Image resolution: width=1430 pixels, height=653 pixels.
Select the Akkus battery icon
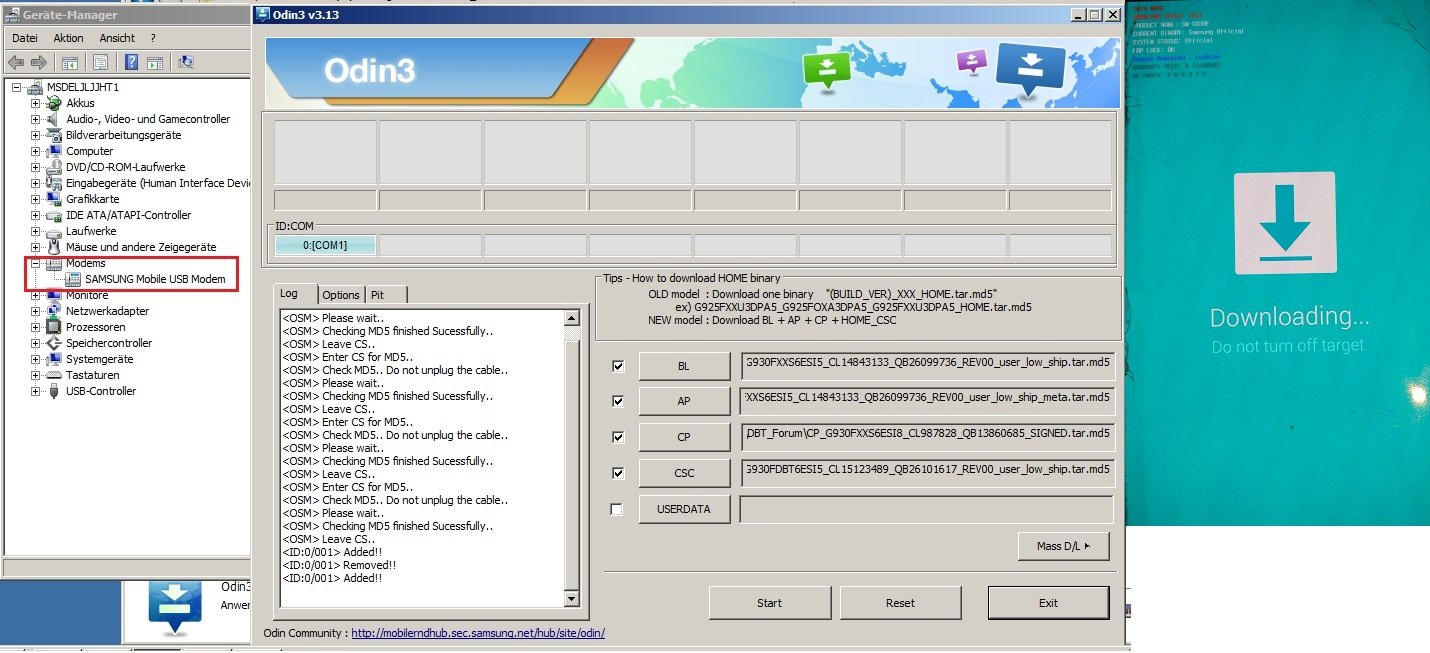54,103
